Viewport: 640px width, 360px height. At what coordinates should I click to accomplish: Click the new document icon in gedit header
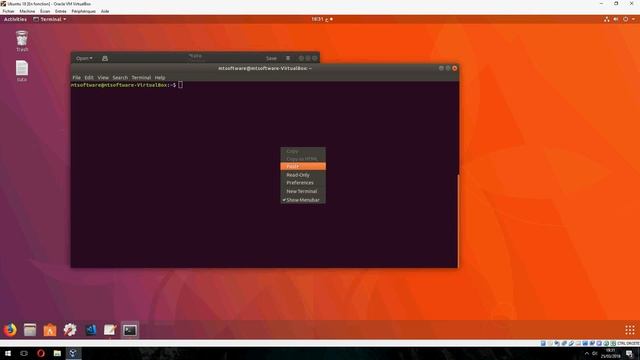[x=105, y=58]
